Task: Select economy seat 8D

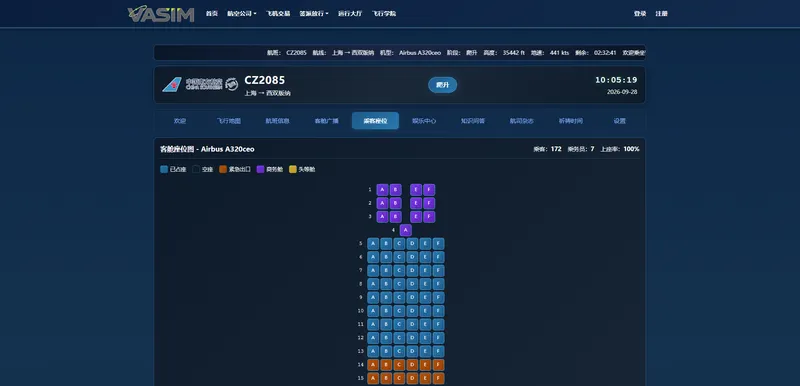Action: (x=413, y=284)
